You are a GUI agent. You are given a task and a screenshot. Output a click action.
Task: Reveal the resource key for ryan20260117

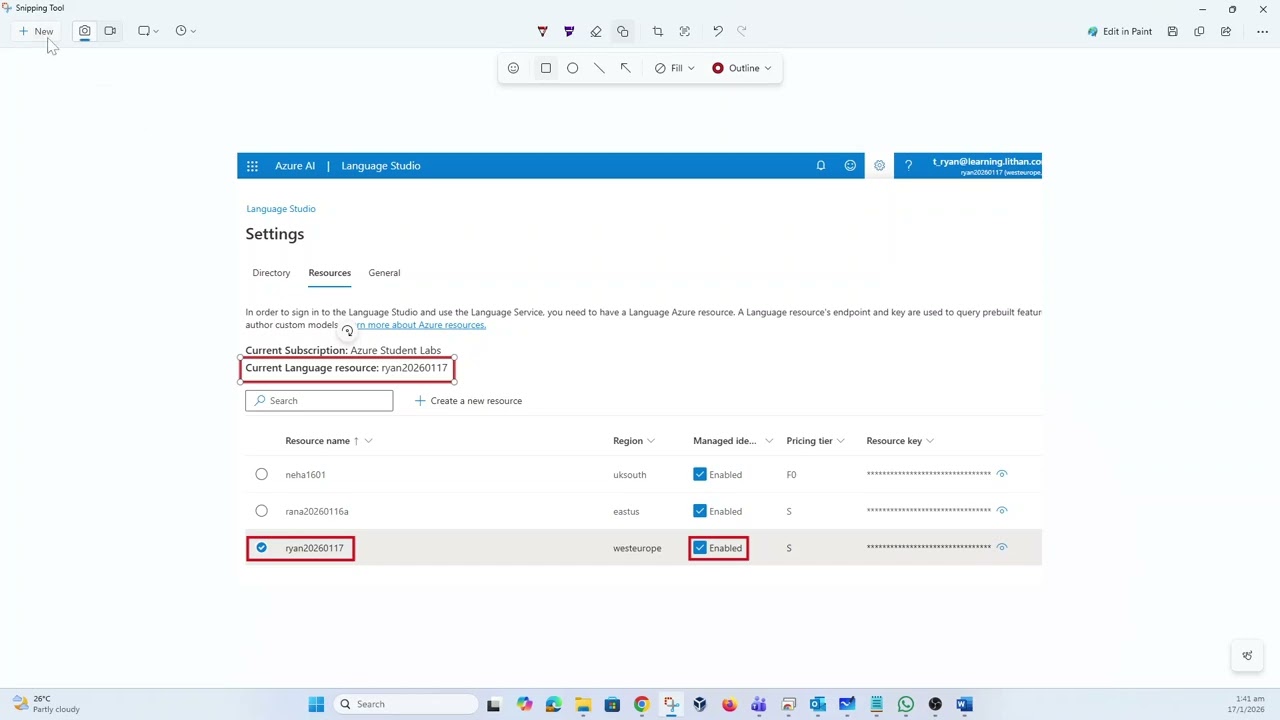point(1002,547)
